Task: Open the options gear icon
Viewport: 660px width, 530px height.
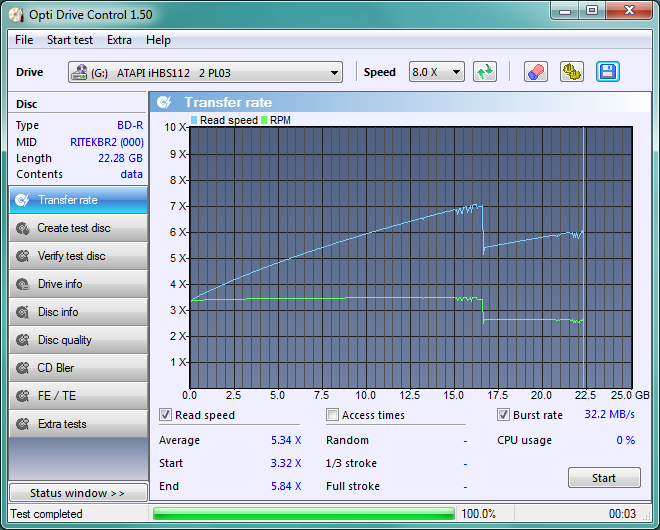Action: tap(572, 72)
